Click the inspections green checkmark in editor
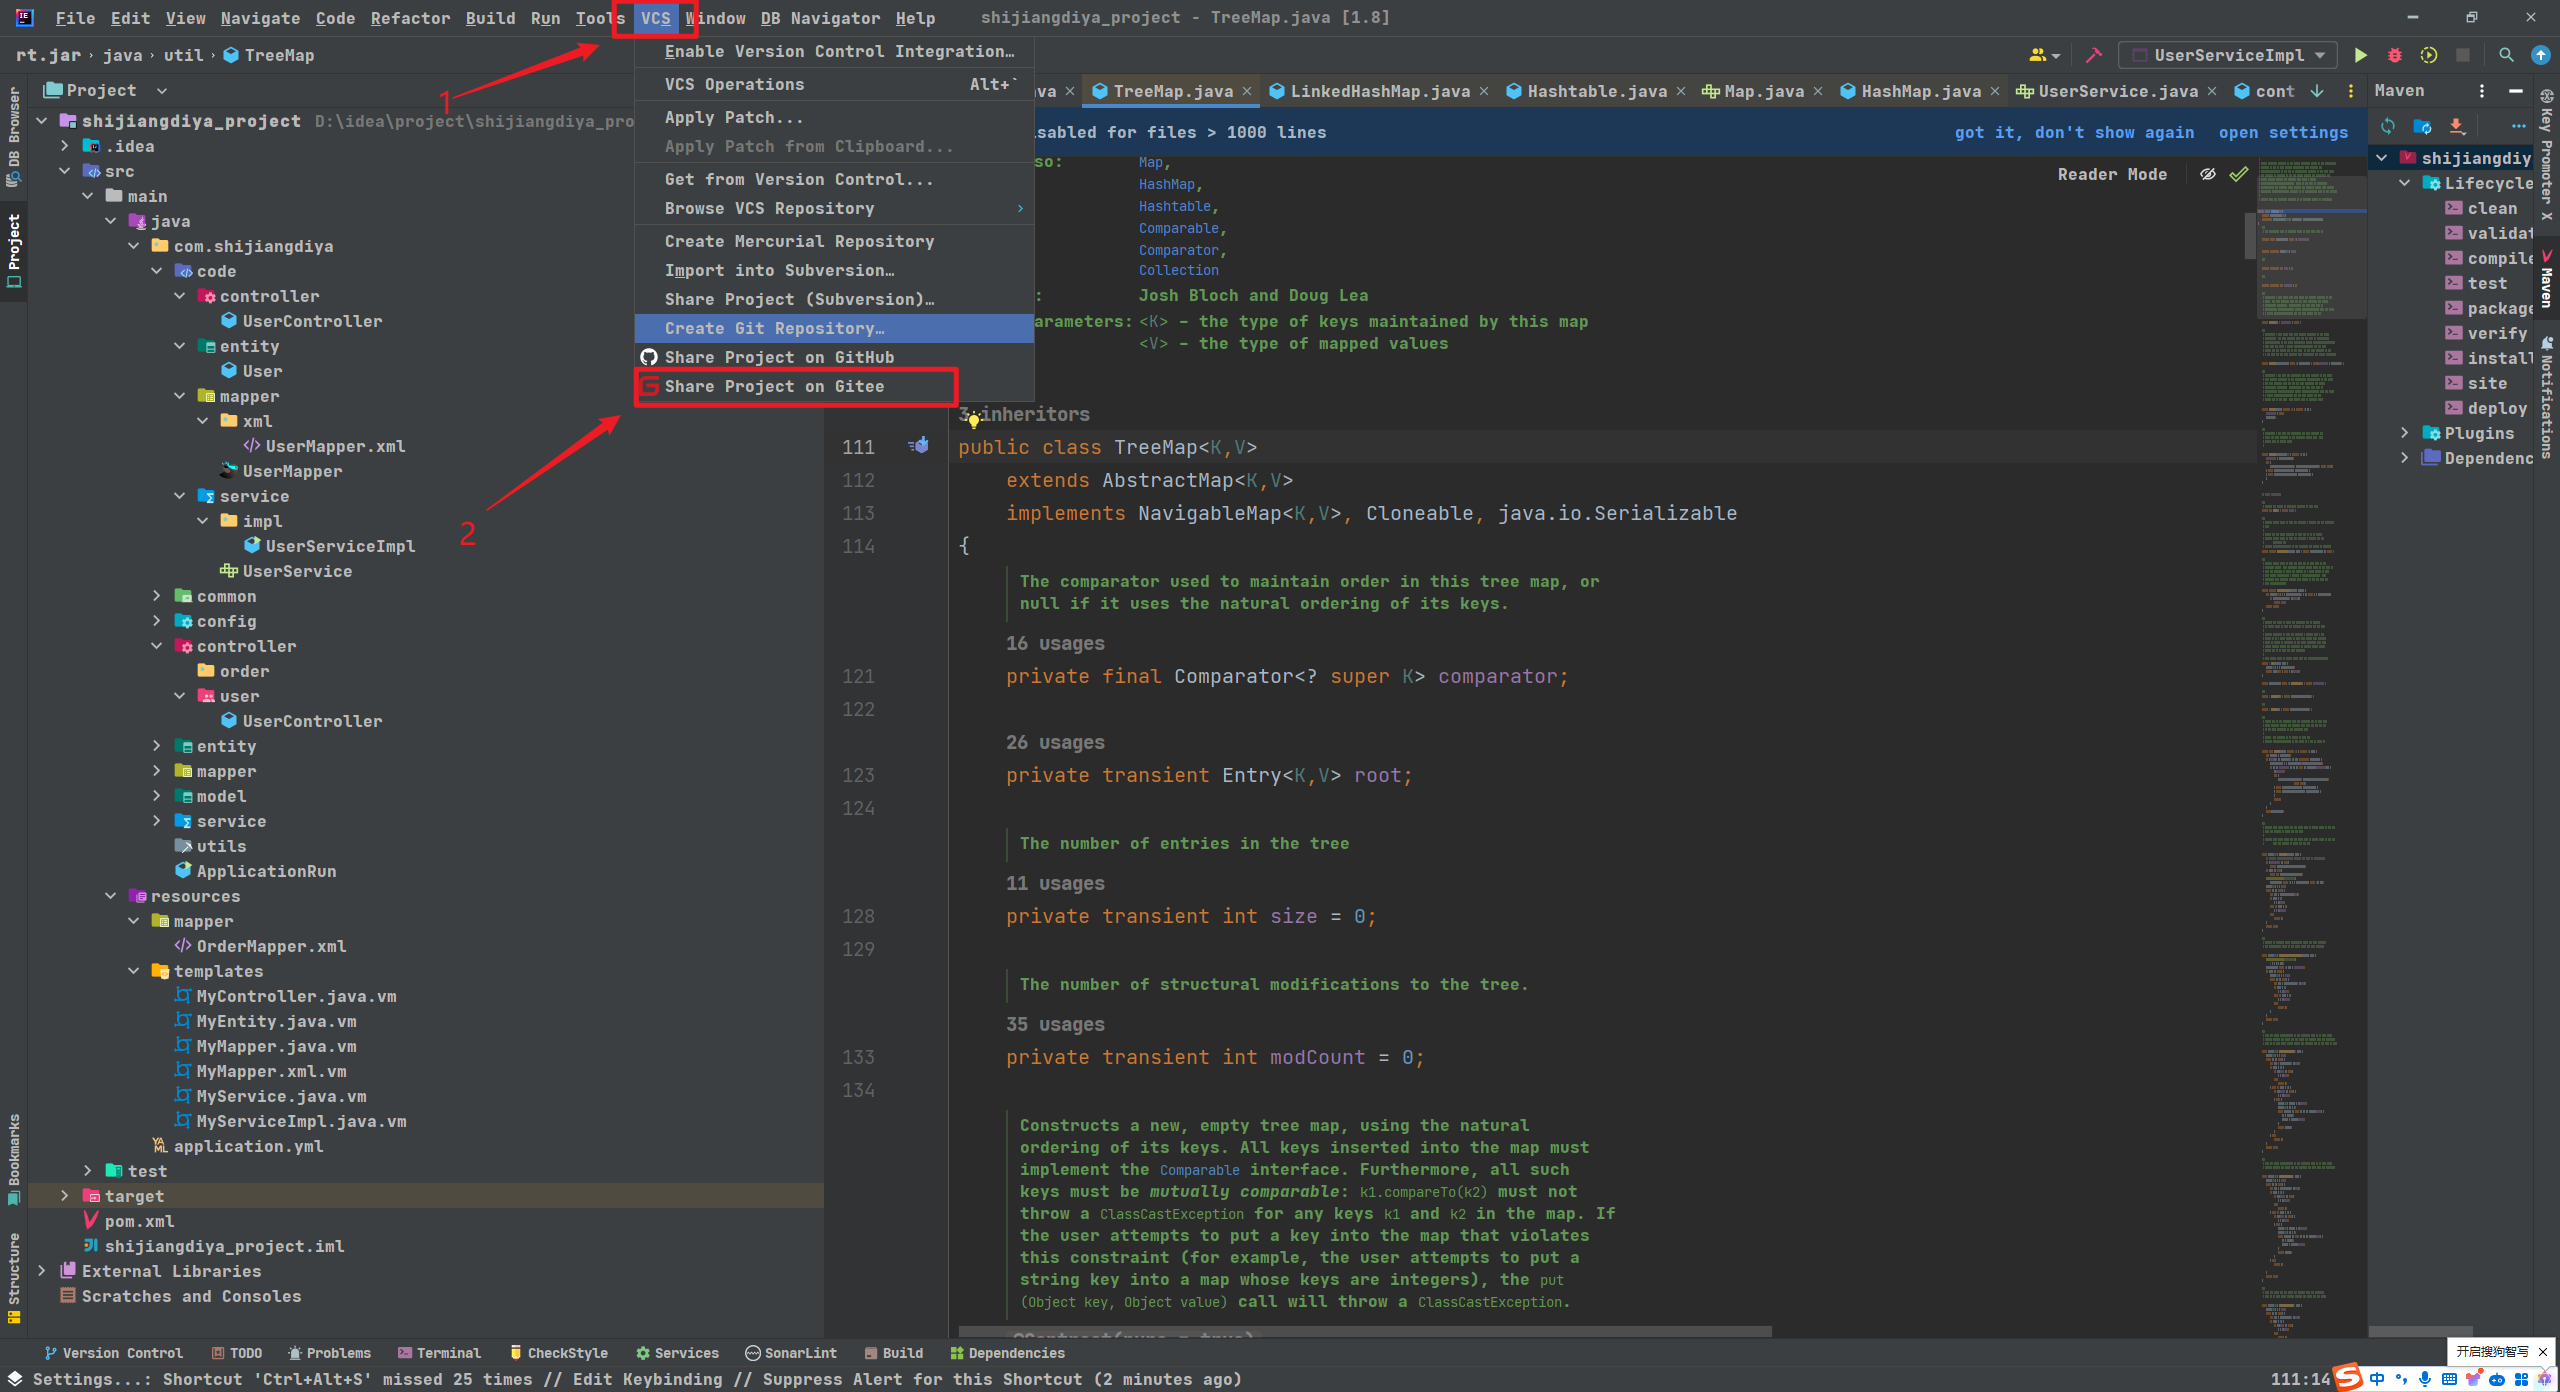The height and width of the screenshot is (1392, 2560). (2238, 174)
